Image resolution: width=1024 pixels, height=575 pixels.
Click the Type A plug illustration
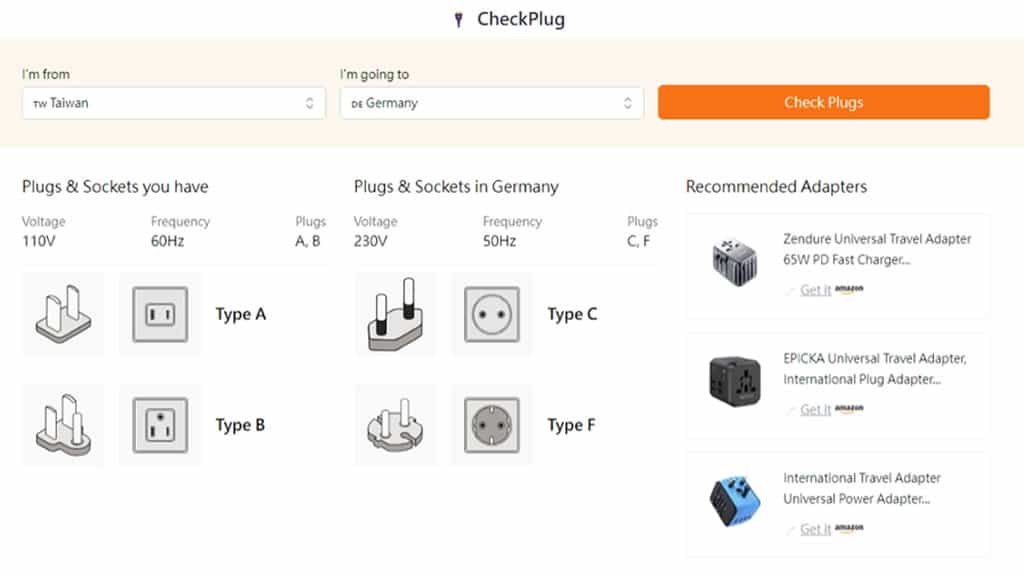(x=62, y=314)
